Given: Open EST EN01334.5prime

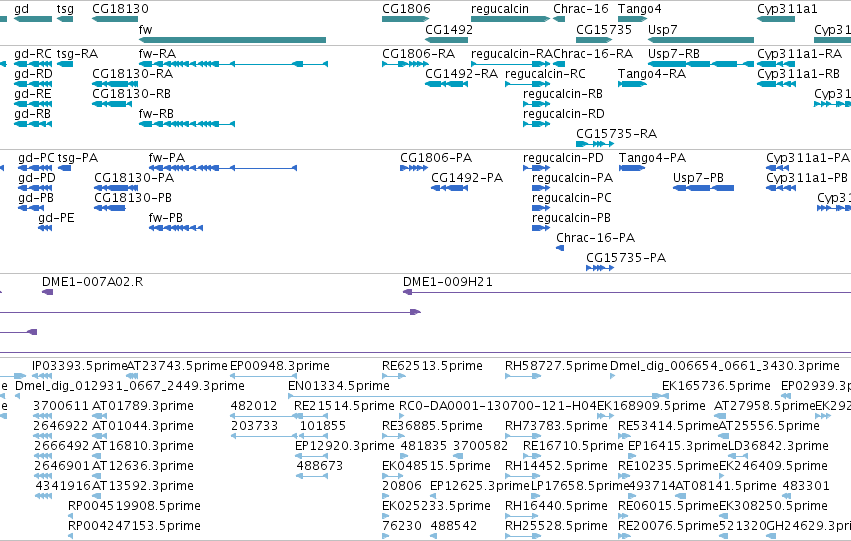Looking at the screenshot, I should coord(339,386).
